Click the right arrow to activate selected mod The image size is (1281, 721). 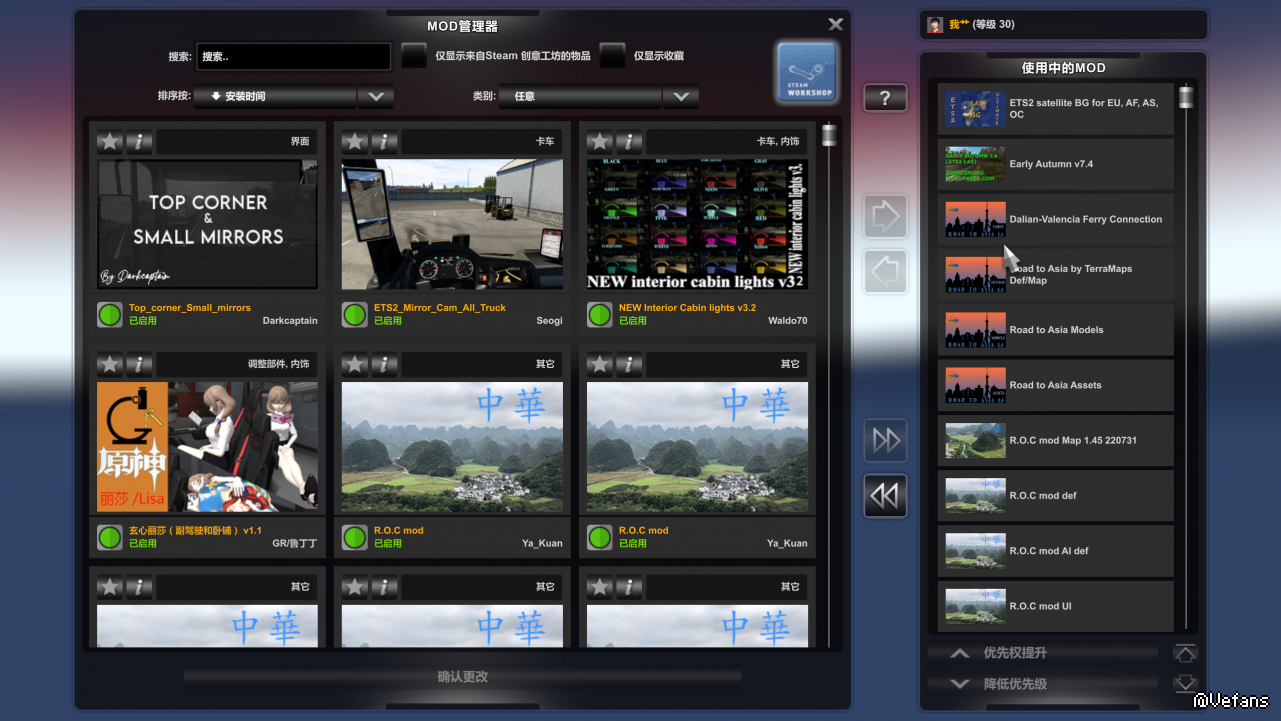tap(885, 216)
